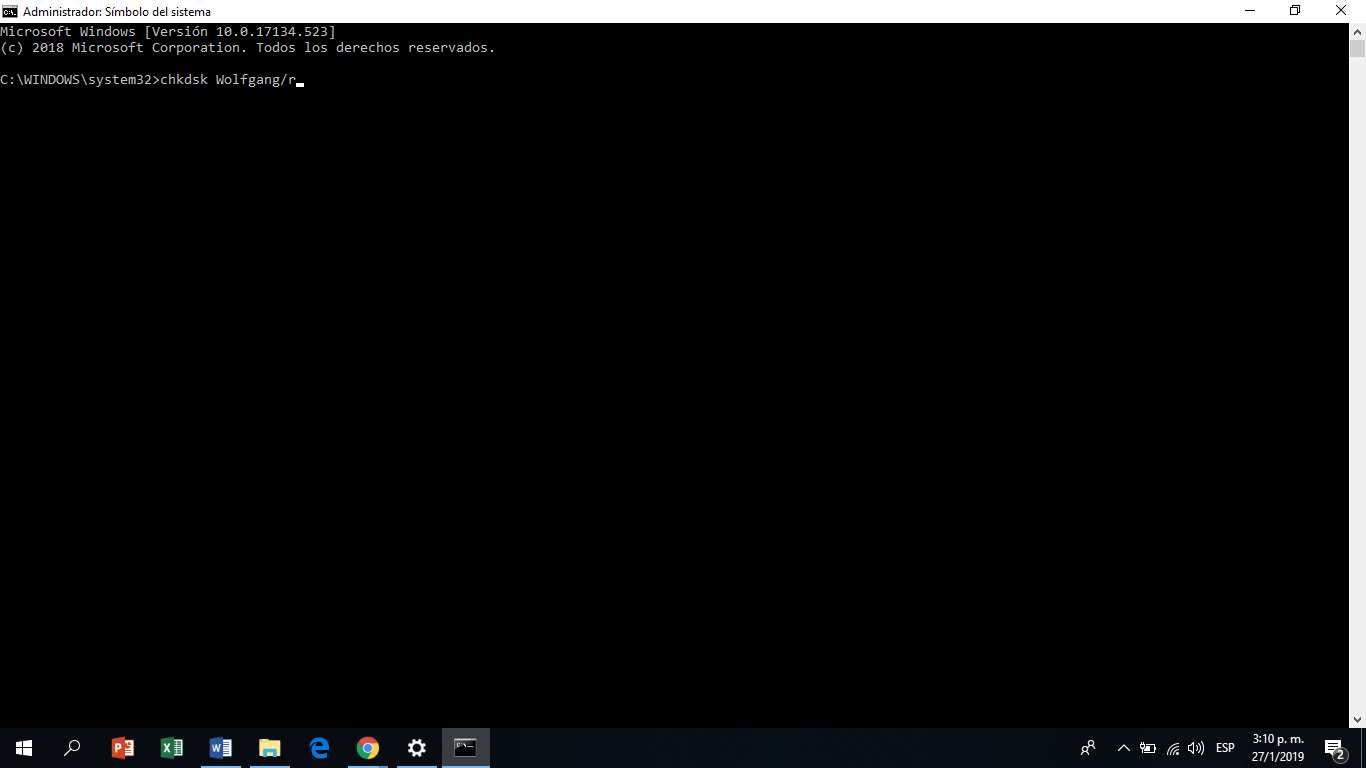This screenshot has width=1366, height=768.
Task: Open the Command Prompt title bar system icon
Action: (x=10, y=11)
